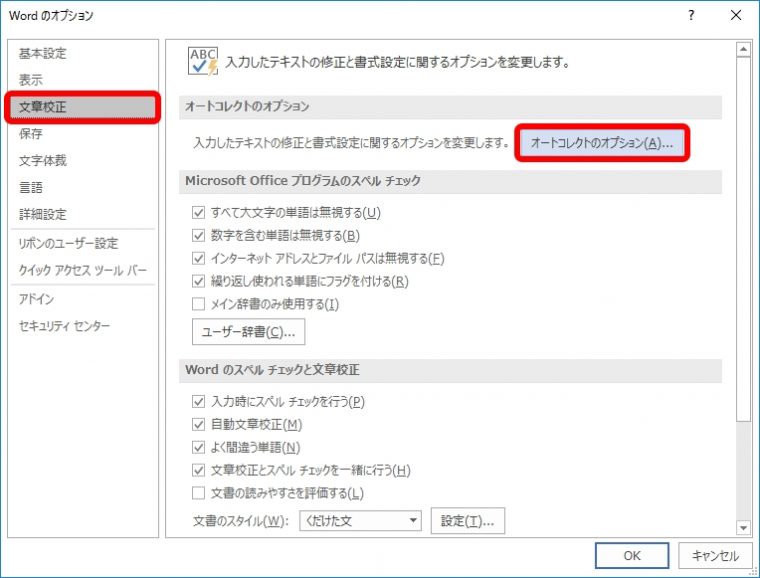Click the scrollbar down arrow
This screenshot has height=578, width=760.
pyautogui.click(x=743, y=528)
